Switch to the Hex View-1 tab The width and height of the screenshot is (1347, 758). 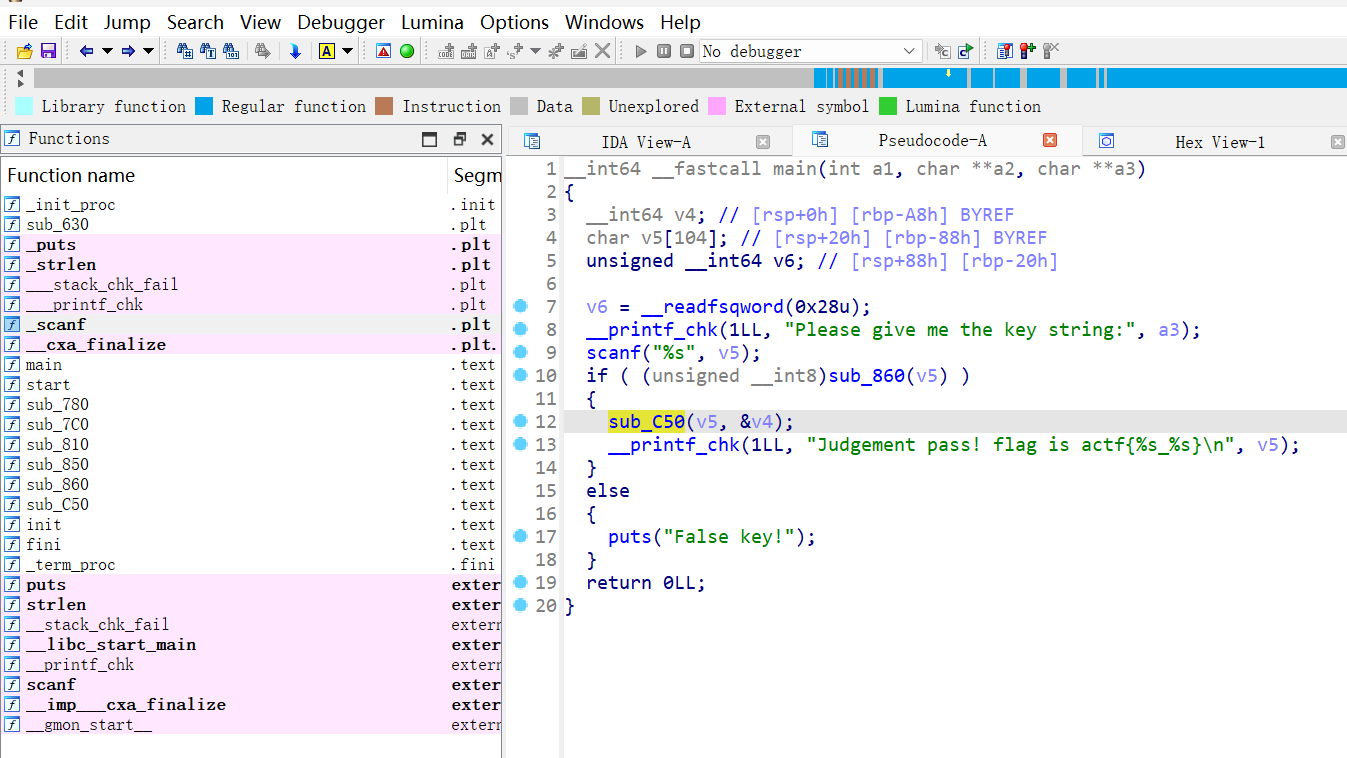pyautogui.click(x=1219, y=142)
